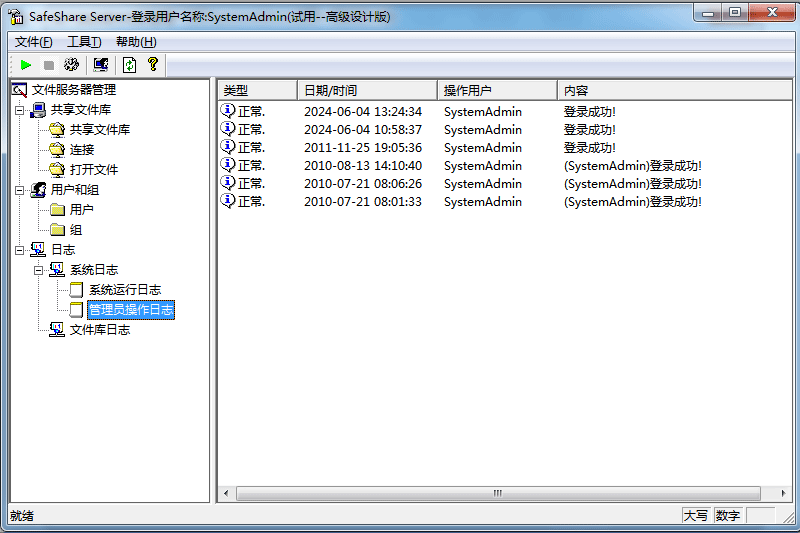Click (SystemAdmin)登录成功! in the 2010-08-13 row
Image resolution: width=800 pixels, height=533 pixels.
click(633, 166)
